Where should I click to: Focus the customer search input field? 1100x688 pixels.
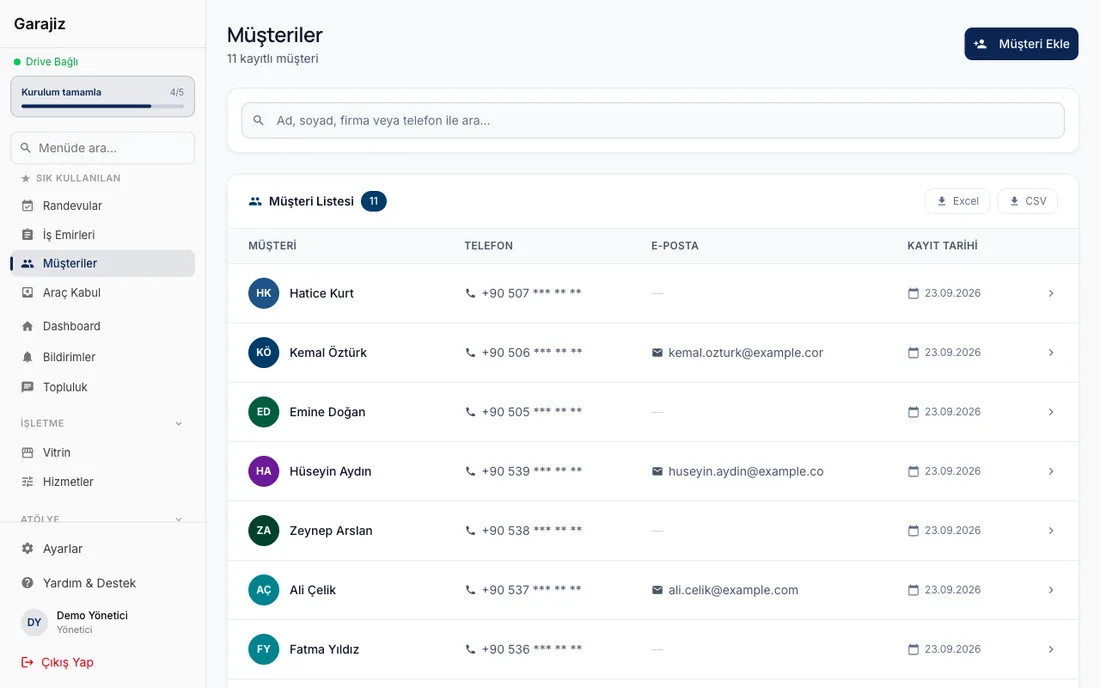652,121
